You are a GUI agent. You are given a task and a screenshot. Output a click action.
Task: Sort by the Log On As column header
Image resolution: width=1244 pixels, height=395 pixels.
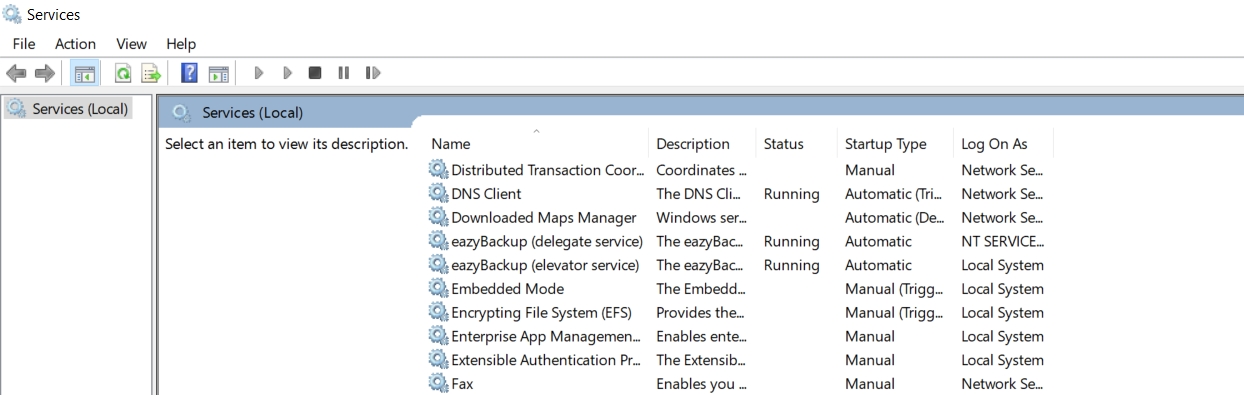[x=1003, y=143]
